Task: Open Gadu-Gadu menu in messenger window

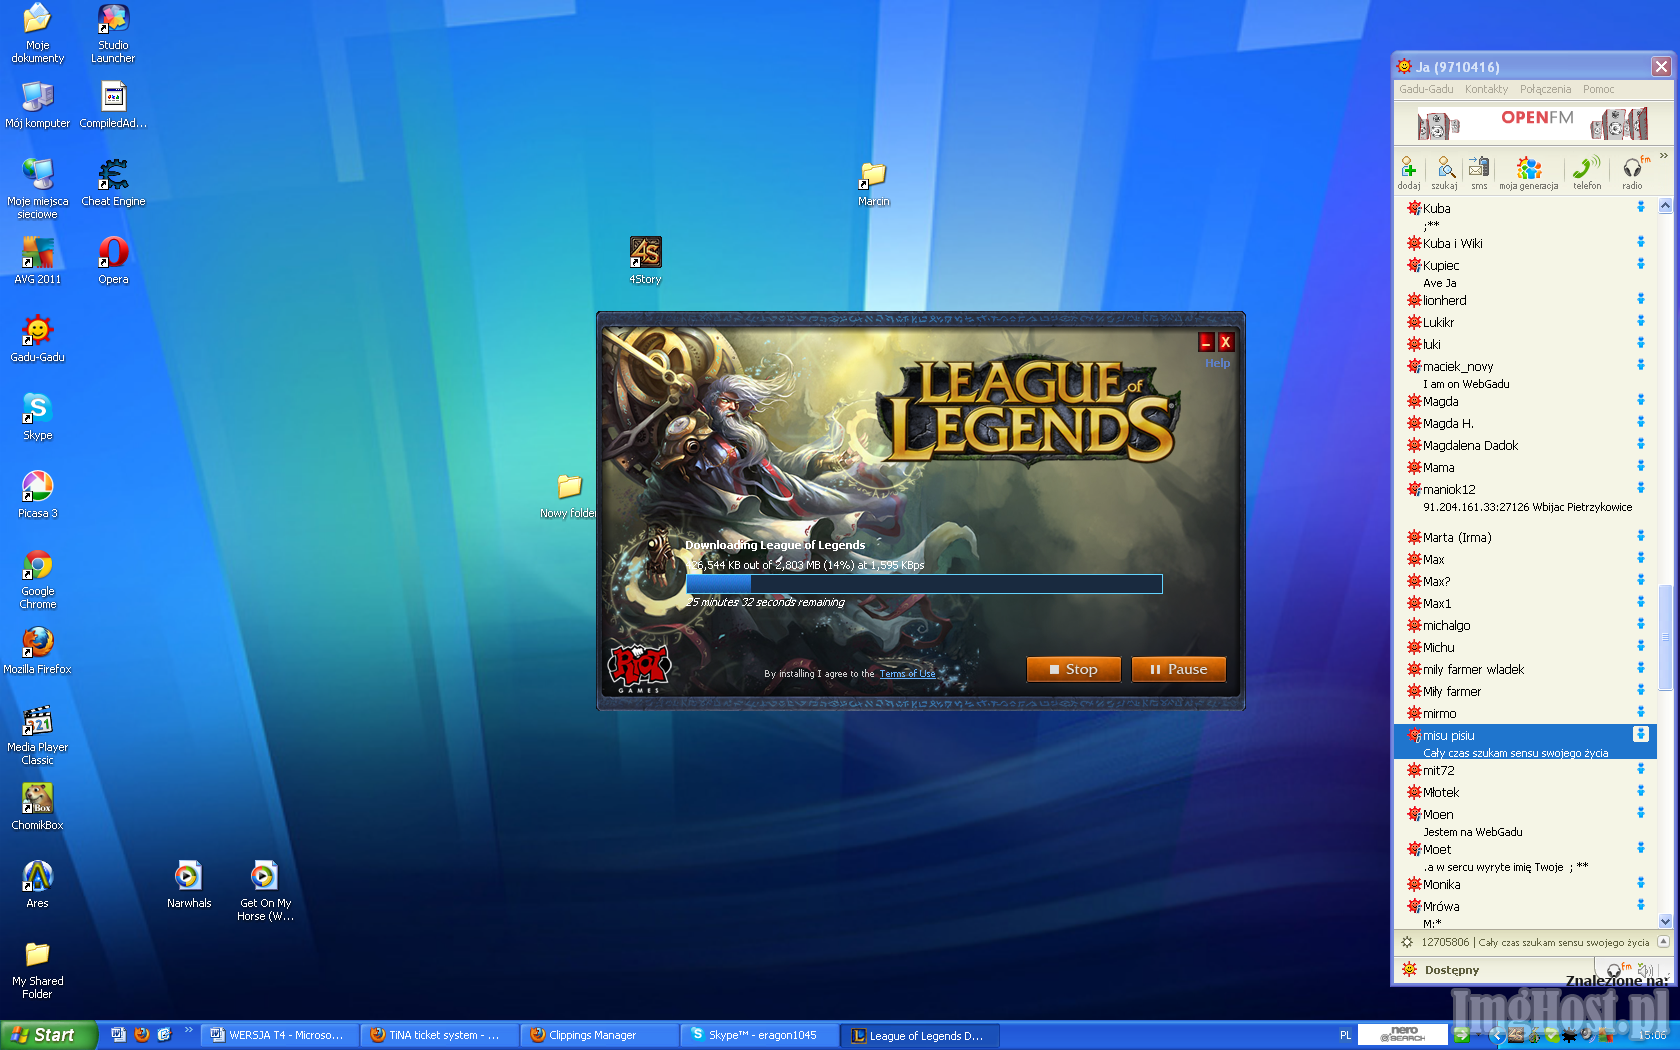Action: tap(1426, 89)
